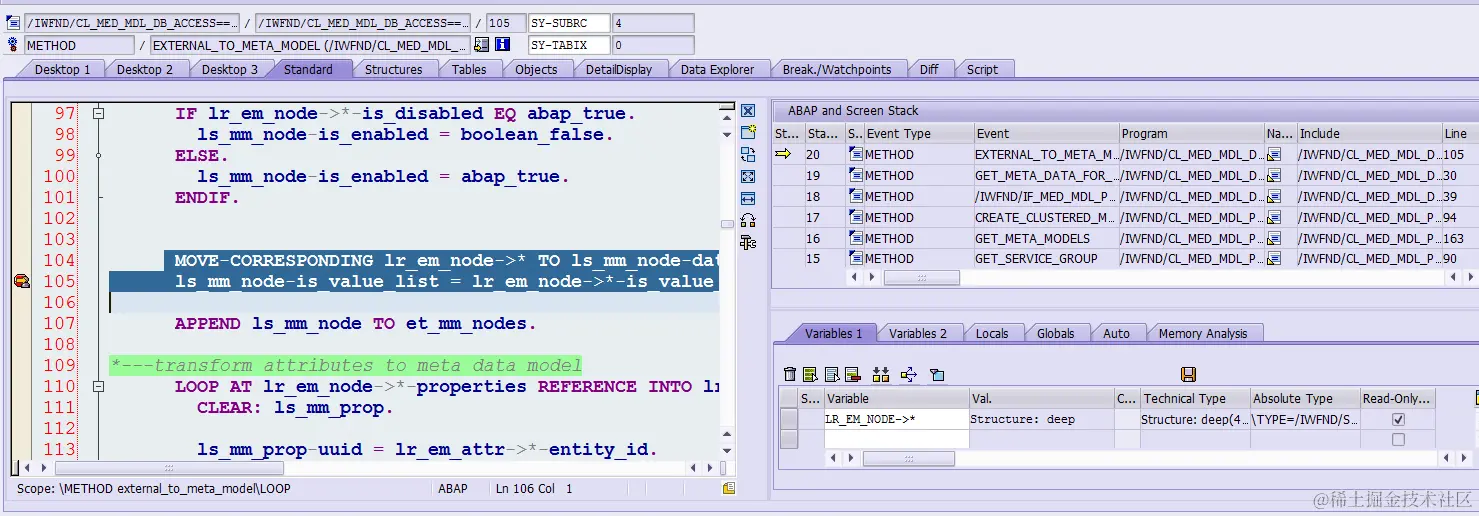Click the source icon in stack row 20
The width and height of the screenshot is (1479, 516).
855,154
